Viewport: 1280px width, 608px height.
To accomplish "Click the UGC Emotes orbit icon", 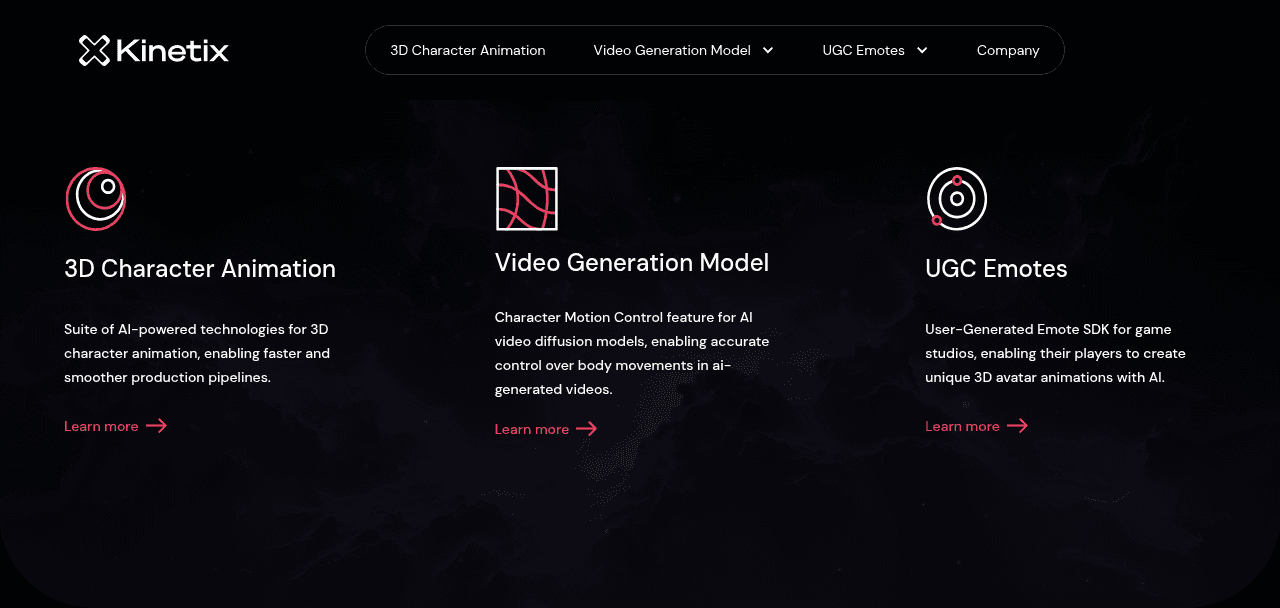I will 957,199.
